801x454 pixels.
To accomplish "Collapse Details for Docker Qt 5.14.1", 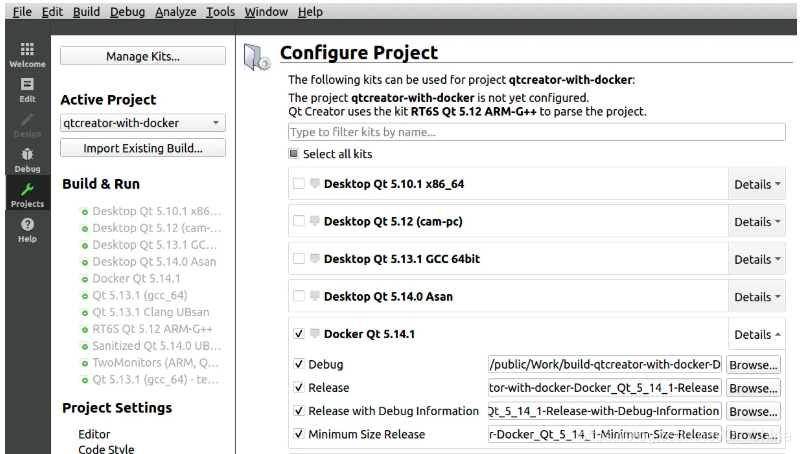I will click(x=757, y=334).
